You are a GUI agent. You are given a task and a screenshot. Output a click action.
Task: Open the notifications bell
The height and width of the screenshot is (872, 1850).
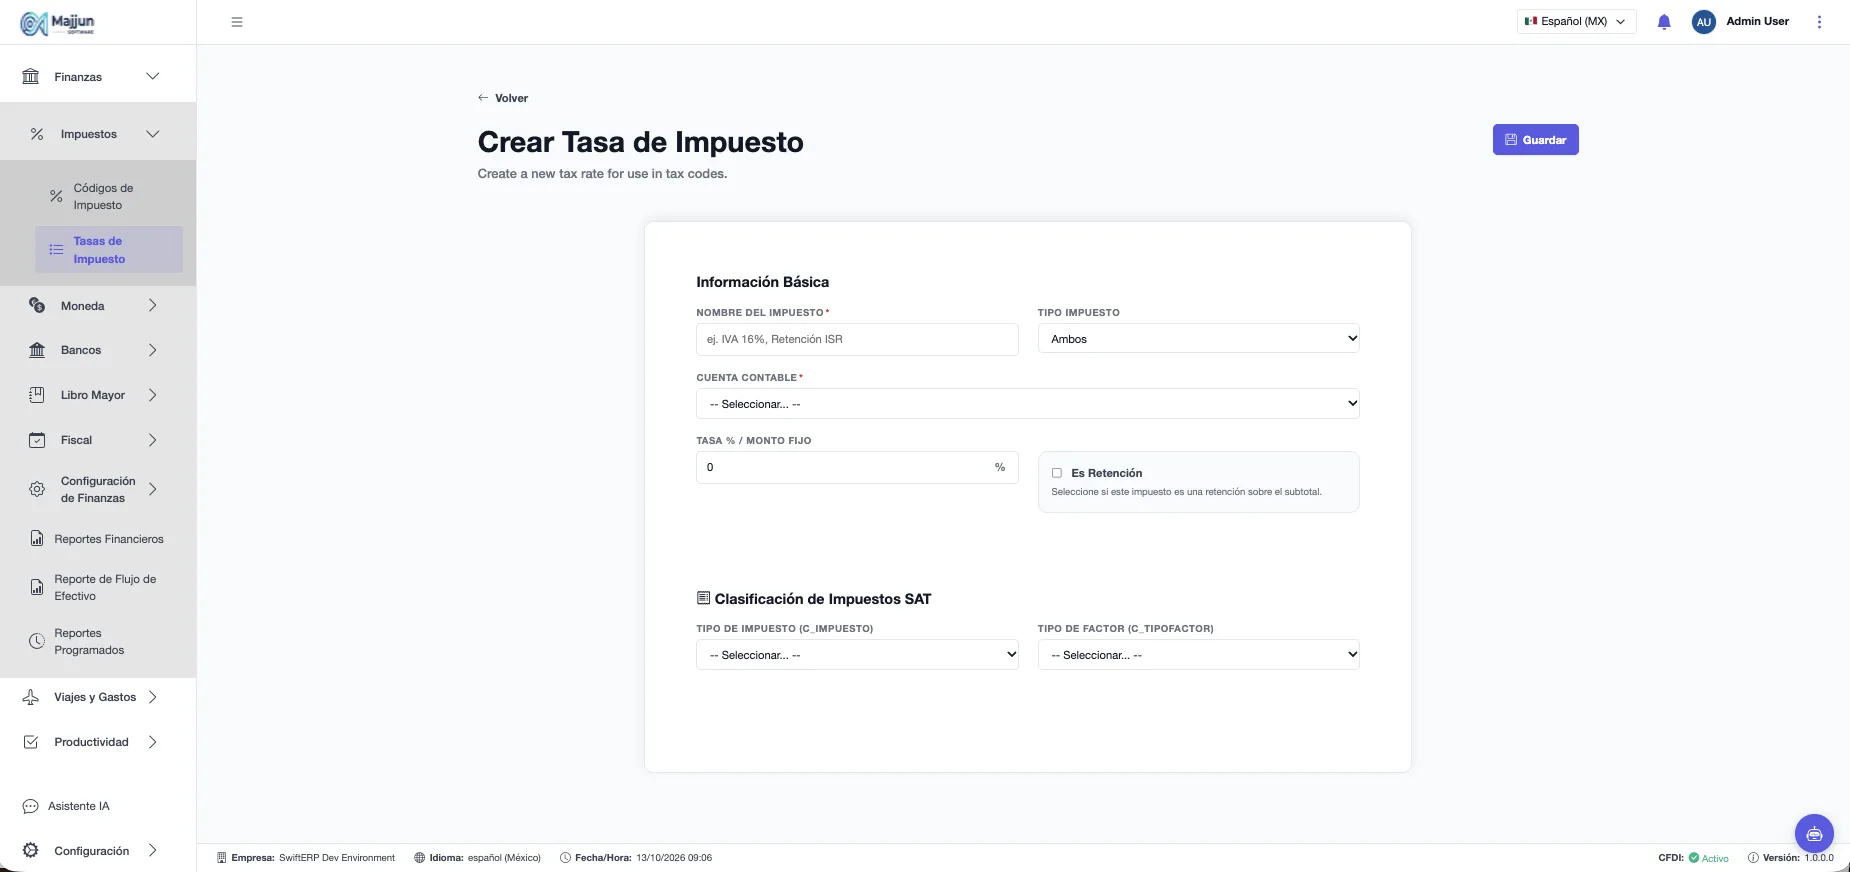[1664, 22]
